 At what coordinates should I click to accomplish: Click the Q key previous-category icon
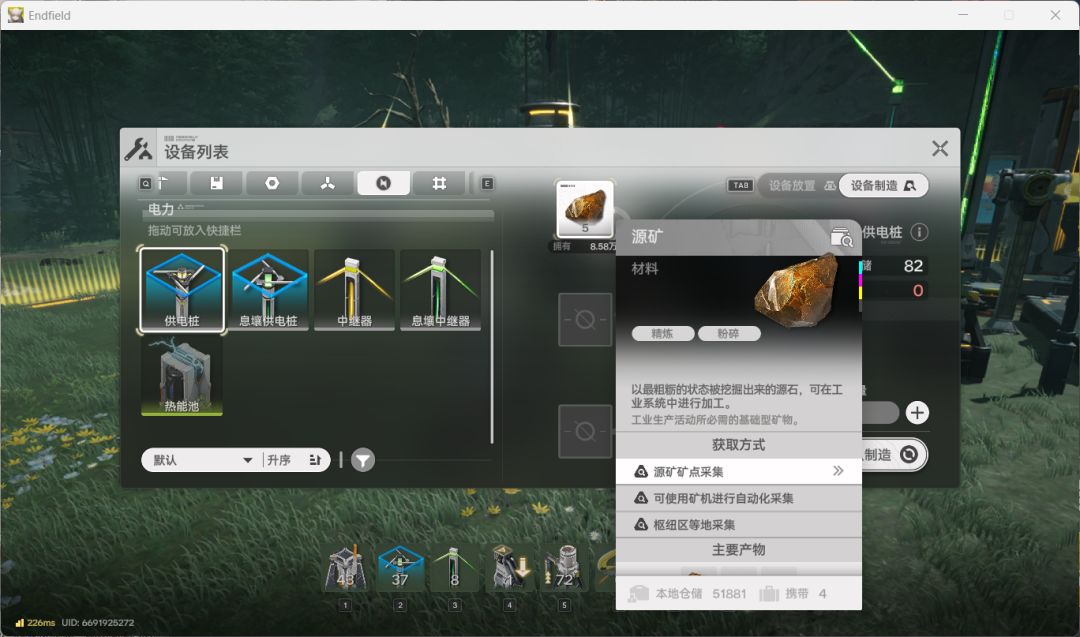point(145,184)
